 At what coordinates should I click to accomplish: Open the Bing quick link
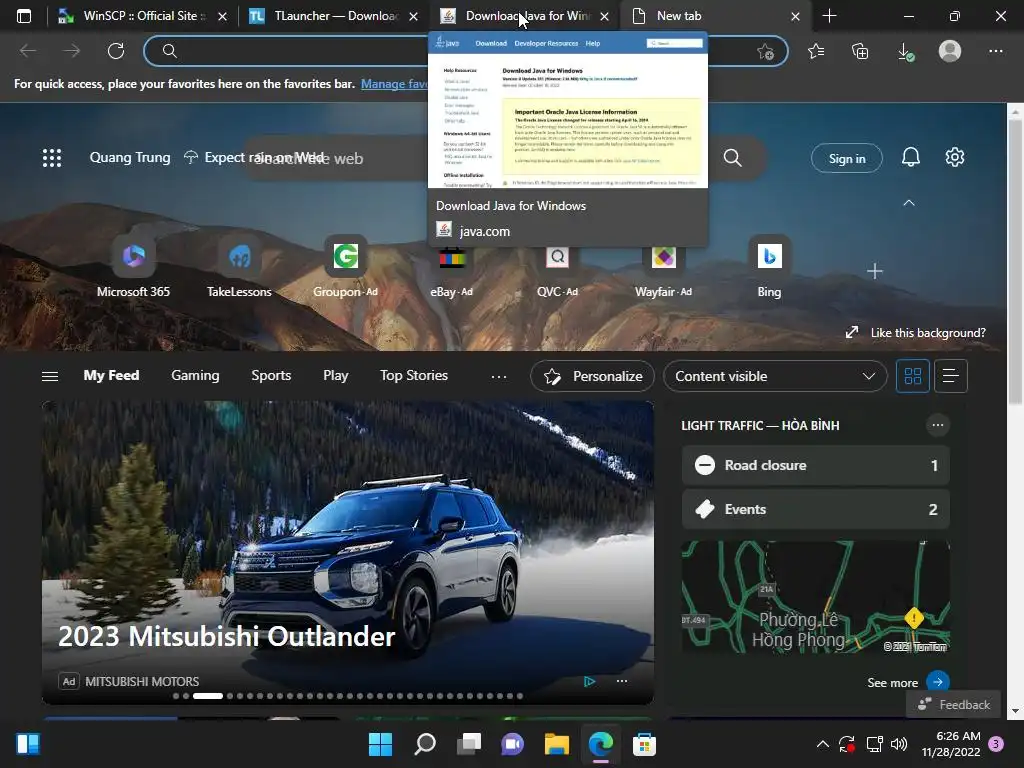click(769, 266)
